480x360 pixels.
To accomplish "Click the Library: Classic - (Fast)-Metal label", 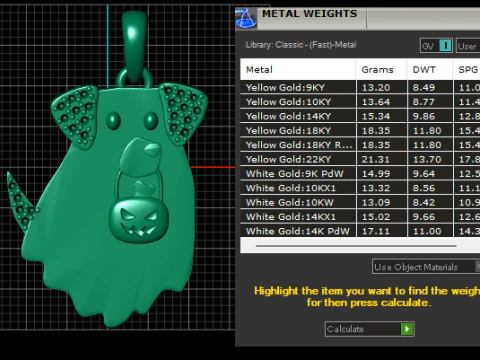I will (x=301, y=45).
